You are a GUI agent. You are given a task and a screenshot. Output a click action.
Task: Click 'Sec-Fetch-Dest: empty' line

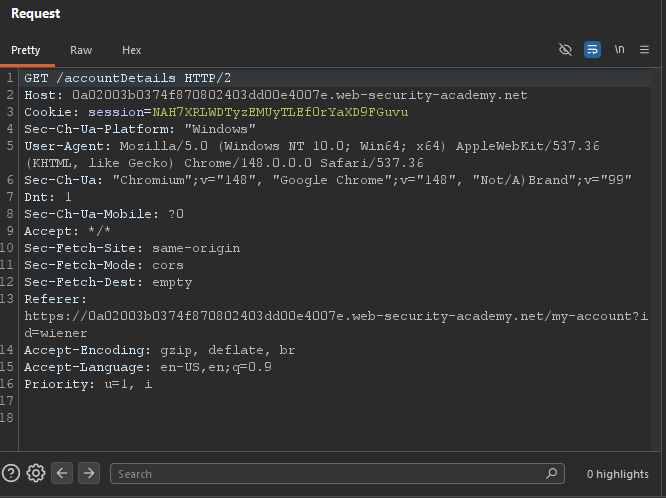108,282
